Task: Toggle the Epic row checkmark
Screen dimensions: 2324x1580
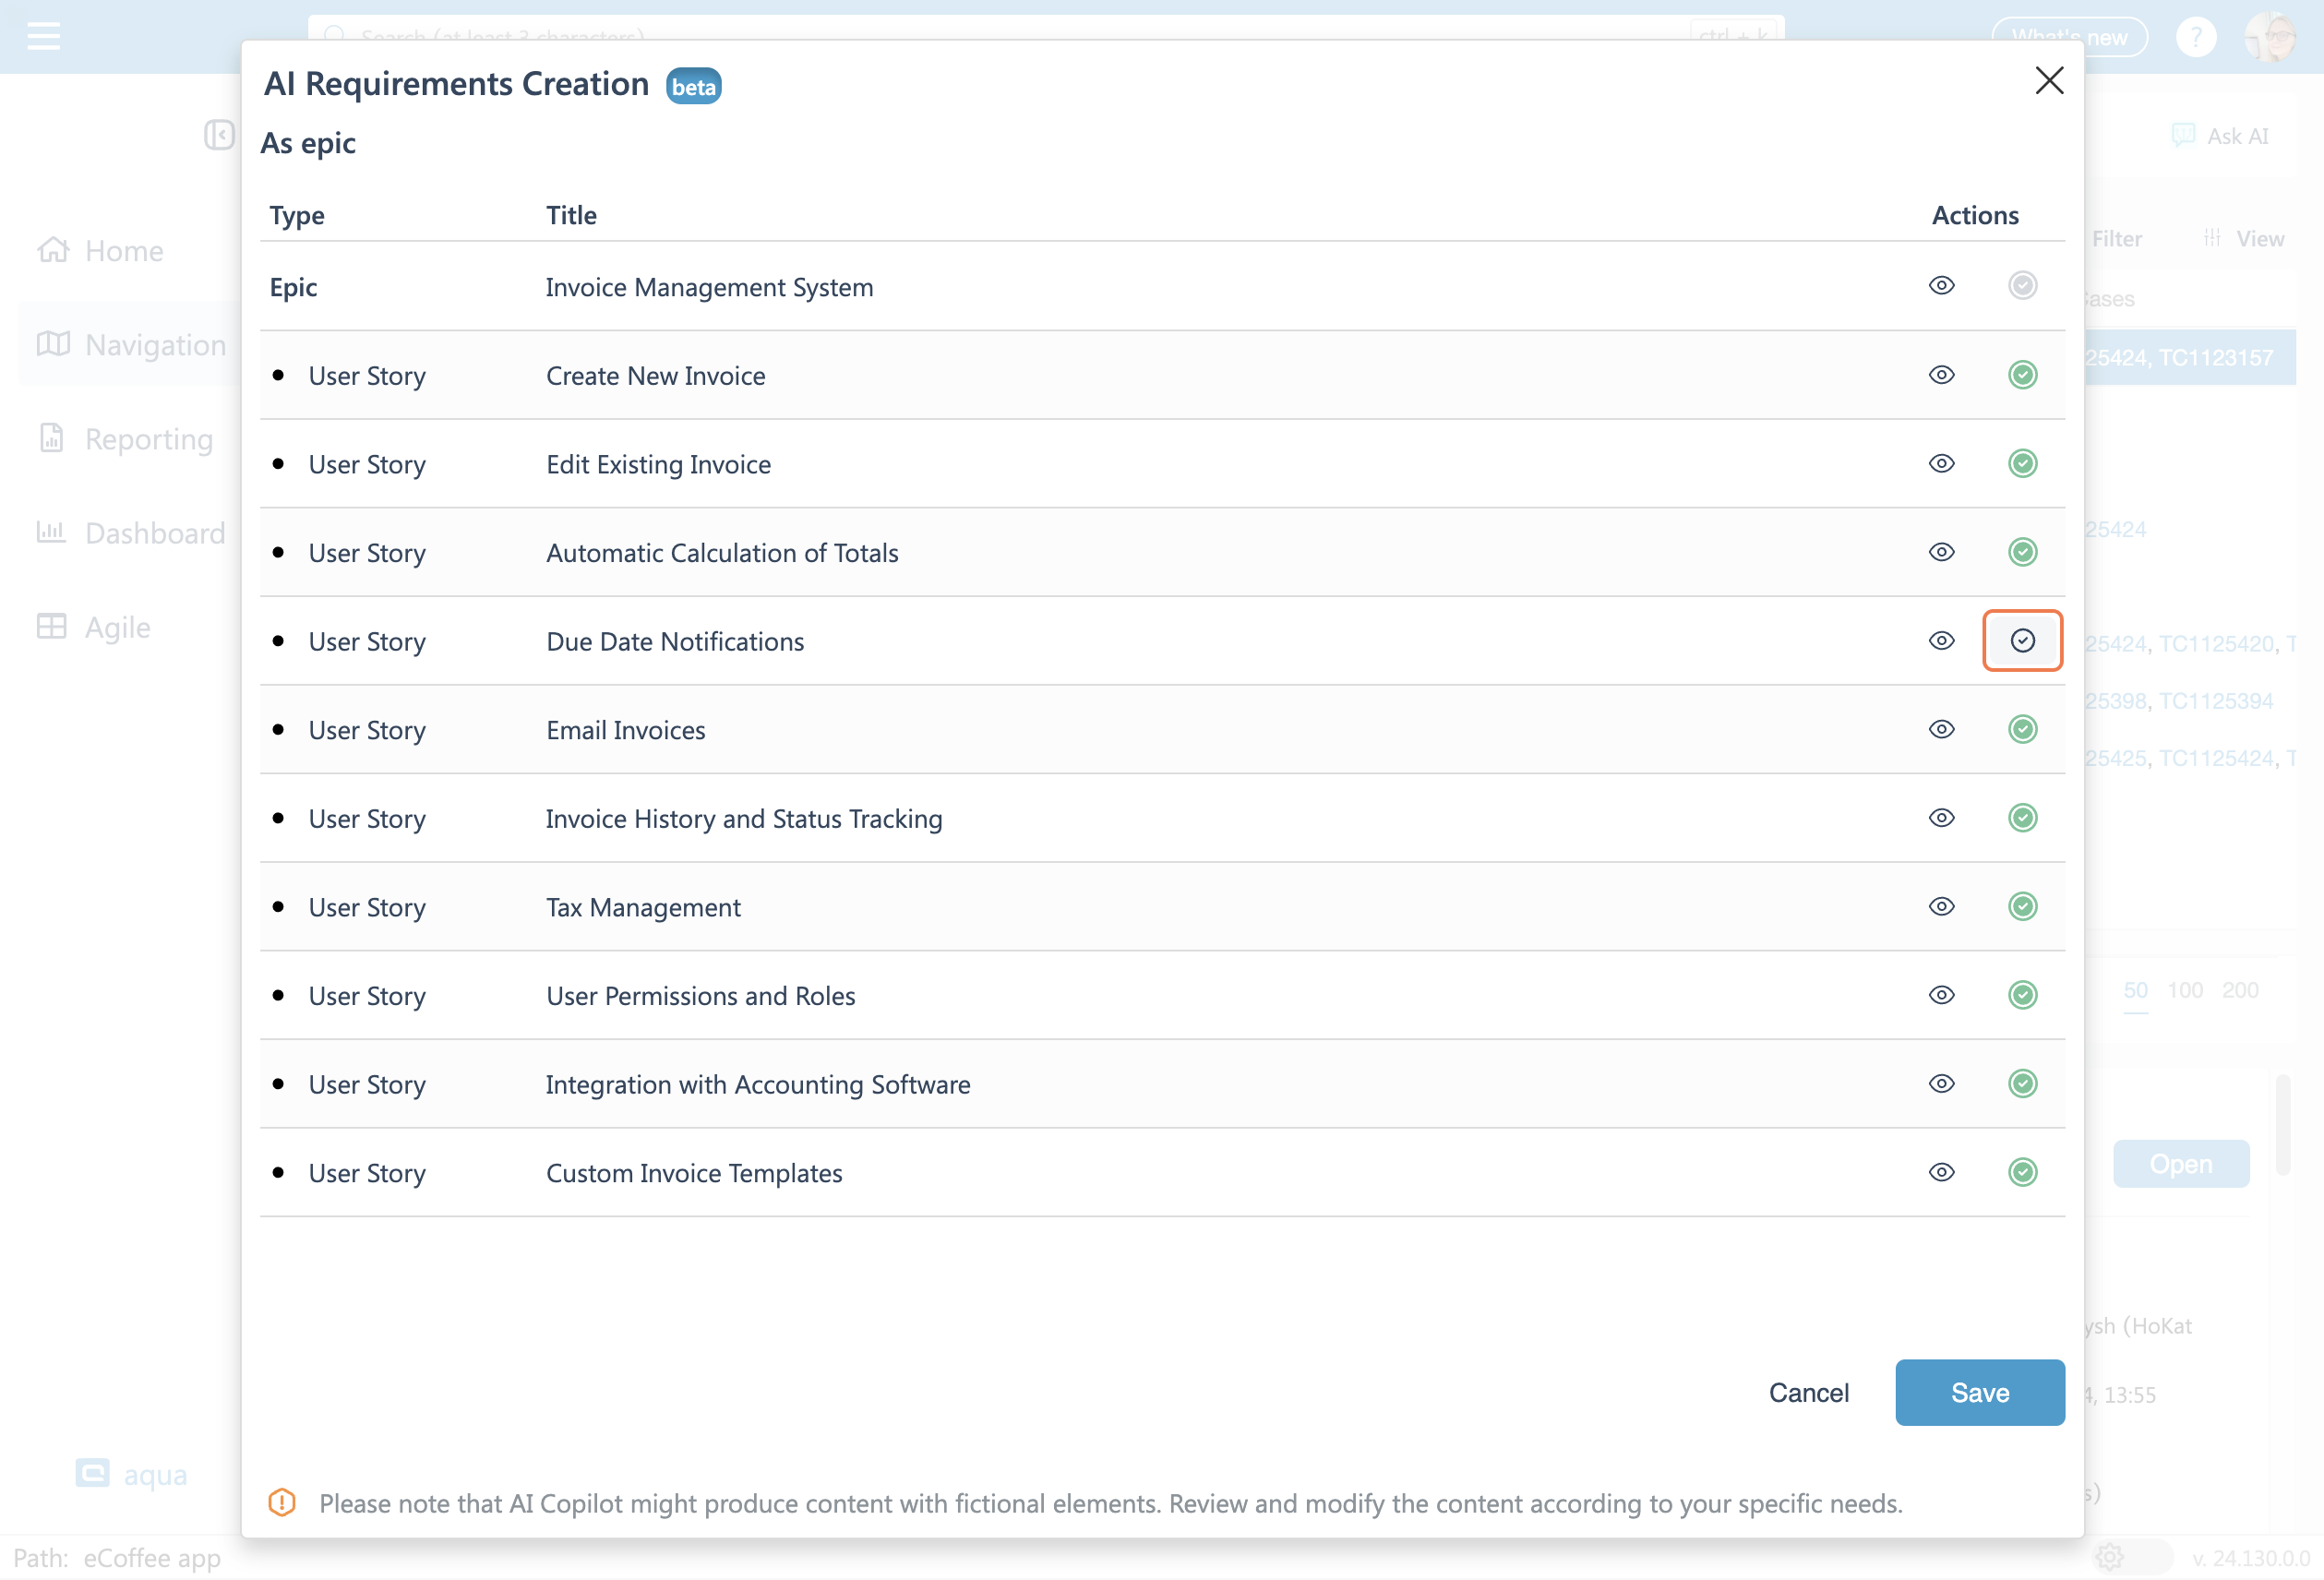Action: point(2022,286)
